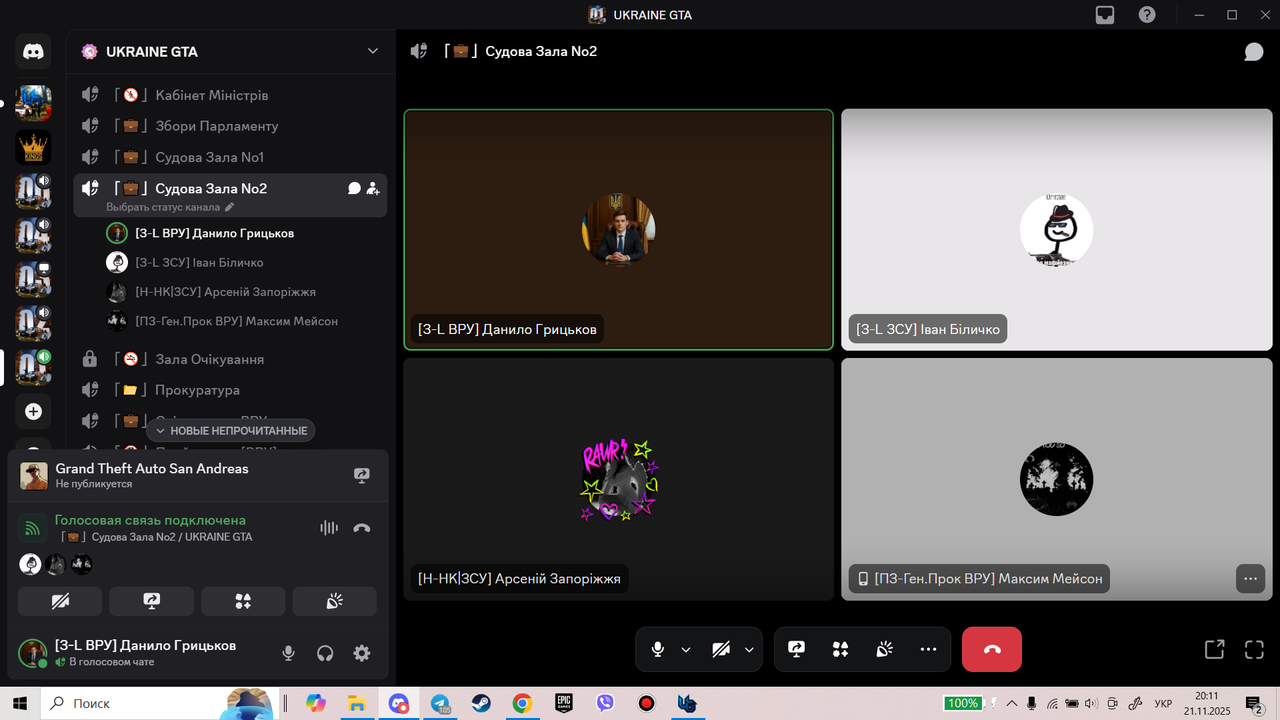Mute microphone in the call control bar
1280x720 pixels.
click(657, 649)
